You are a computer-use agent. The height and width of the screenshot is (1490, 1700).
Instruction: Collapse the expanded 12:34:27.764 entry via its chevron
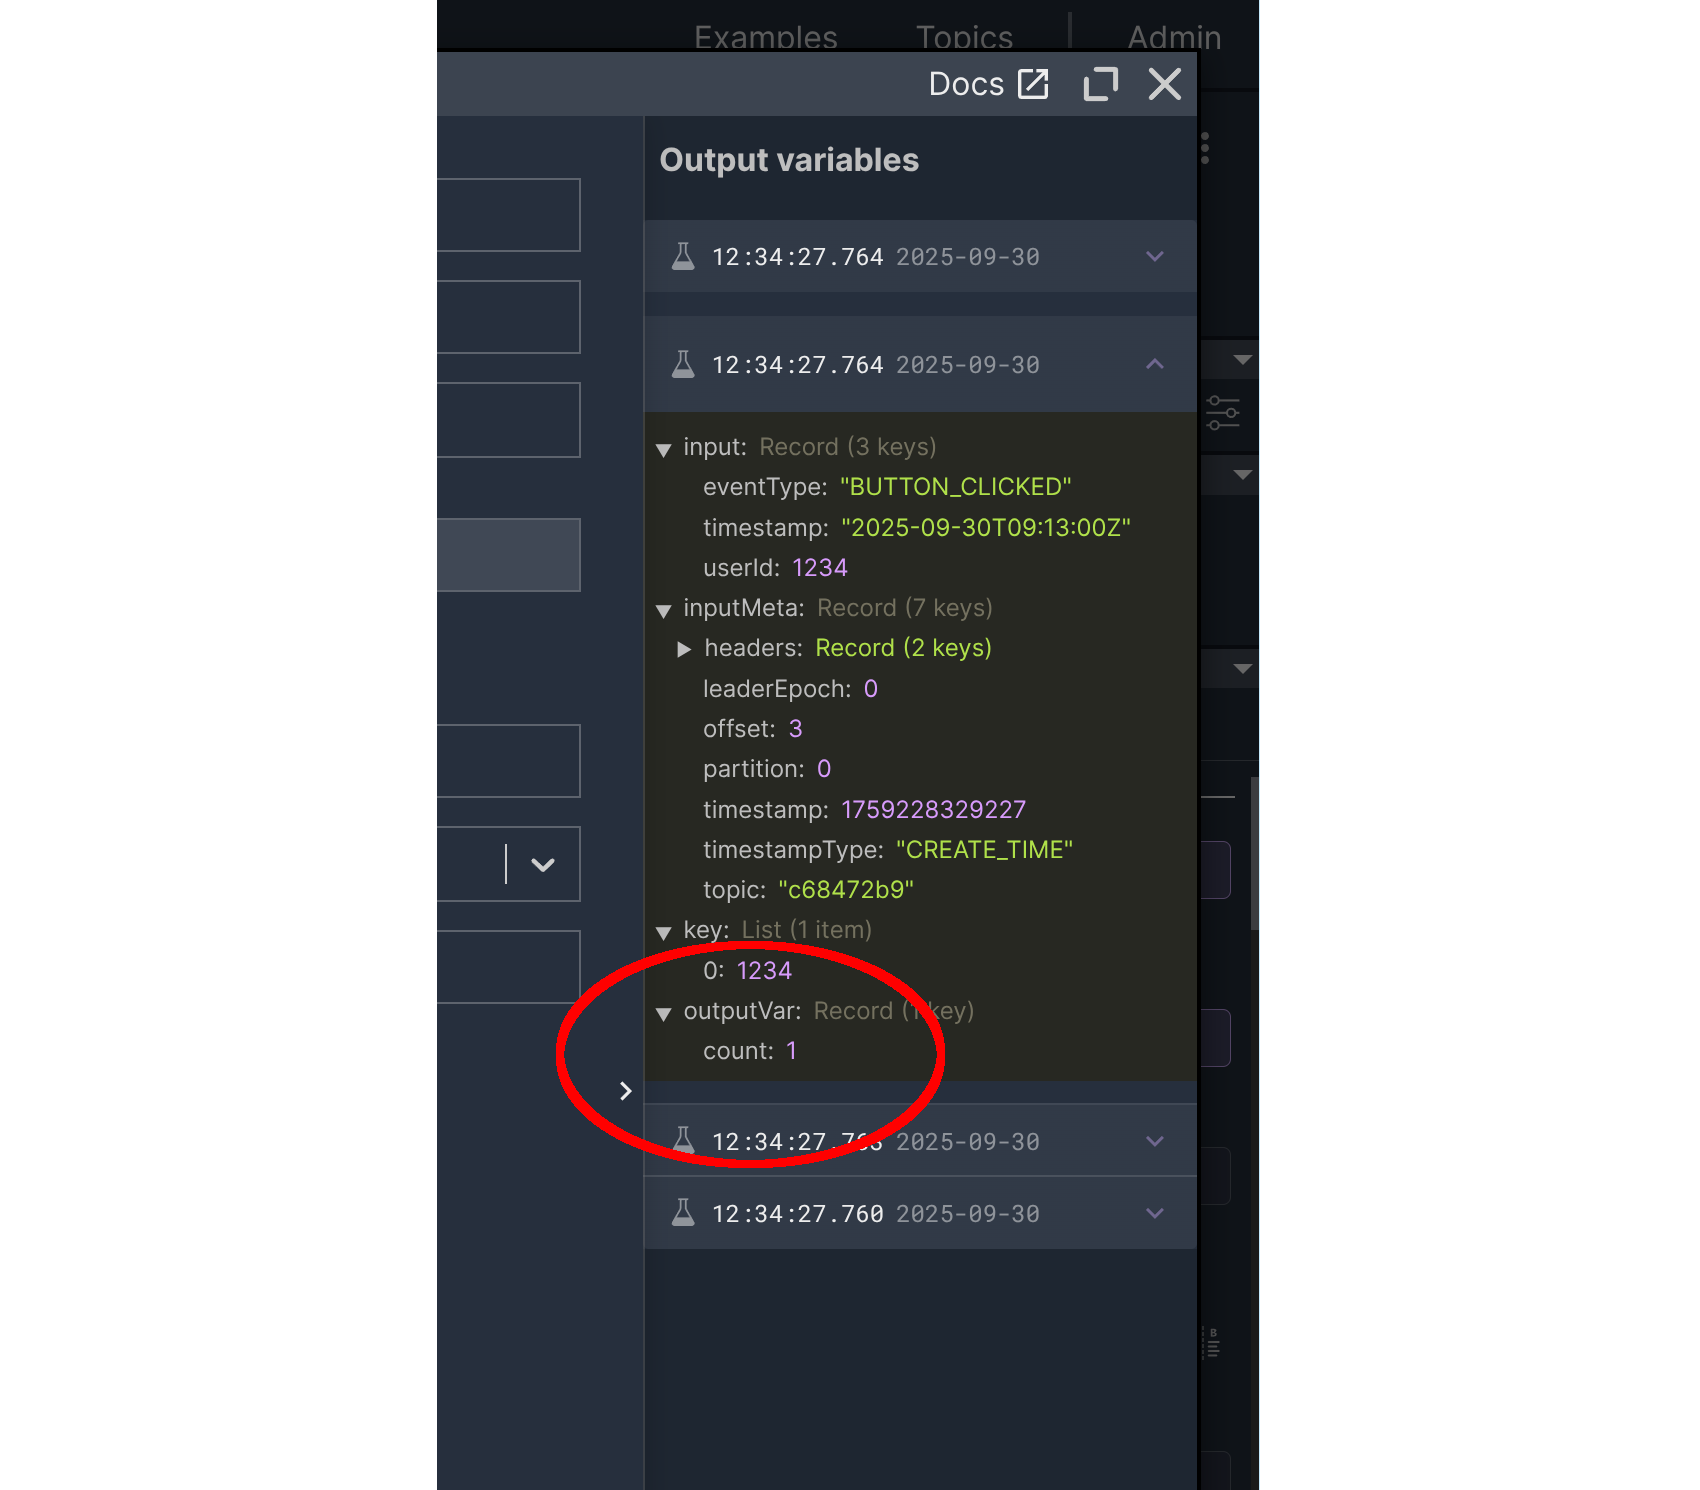coord(1154,365)
